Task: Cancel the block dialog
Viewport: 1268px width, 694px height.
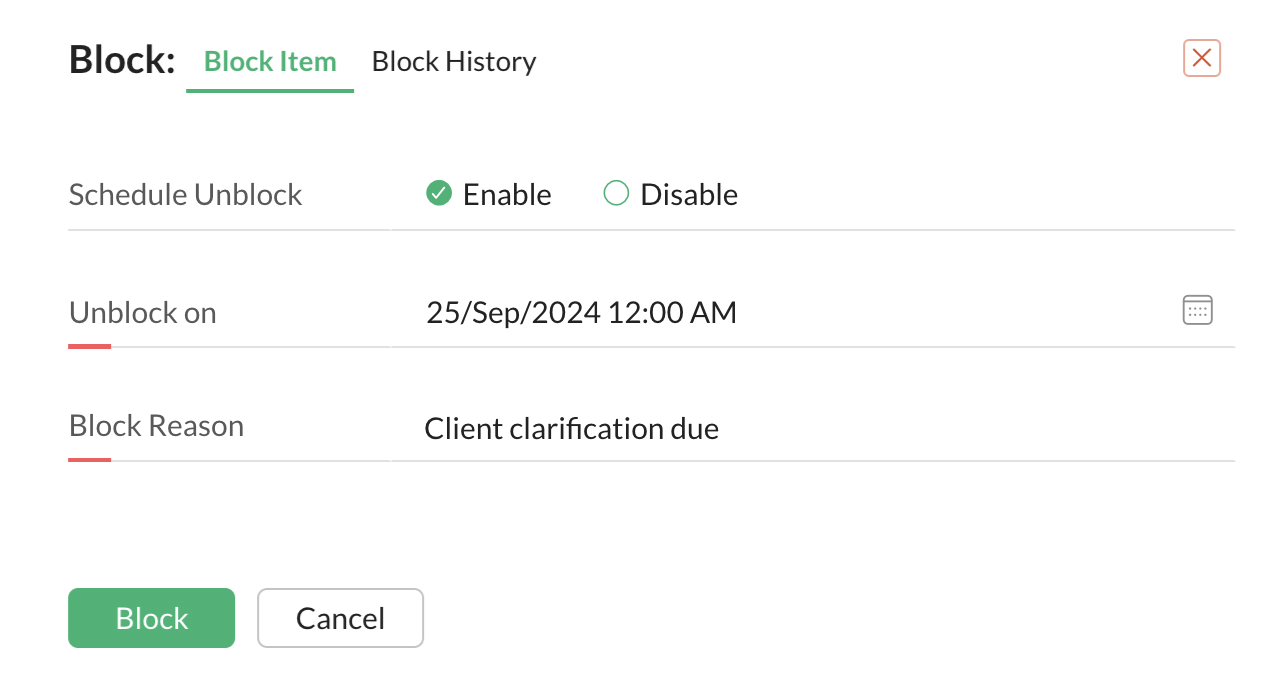Action: coord(340,618)
